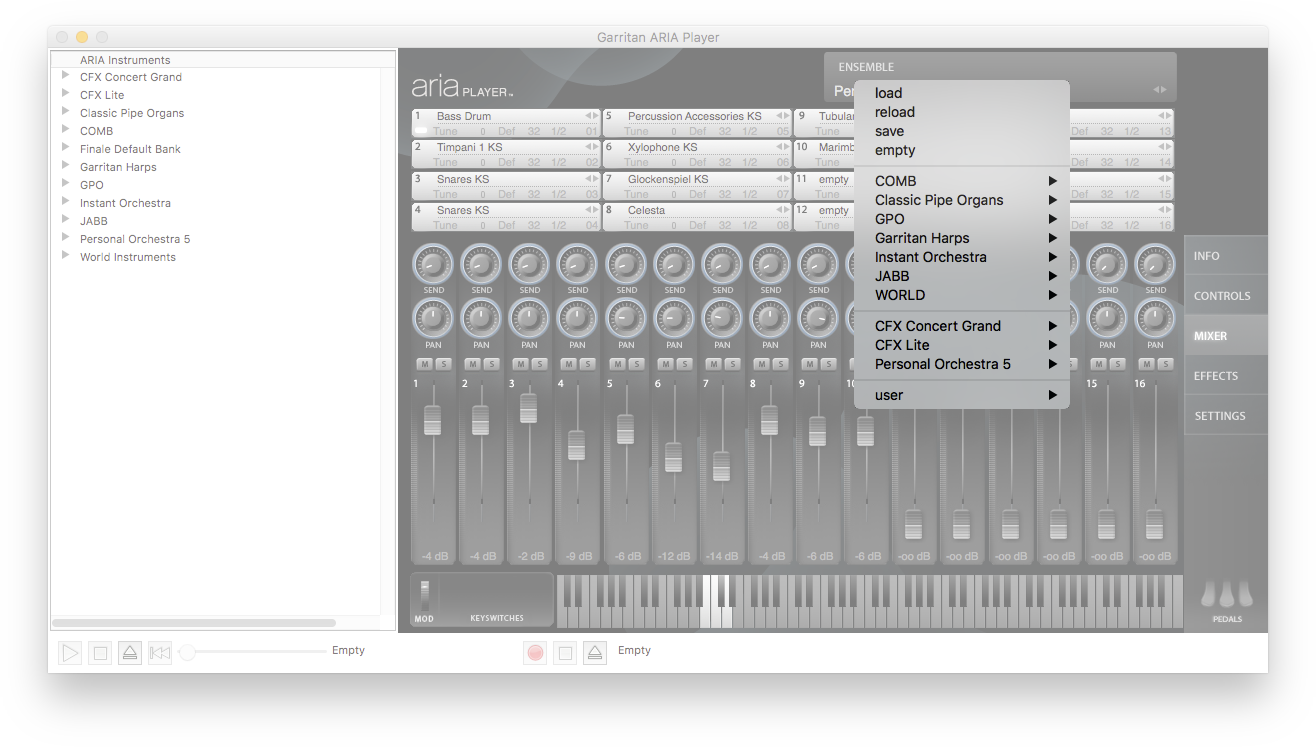Click the playback position slider handle
Viewport: 1316px width, 747px height.
(187, 653)
